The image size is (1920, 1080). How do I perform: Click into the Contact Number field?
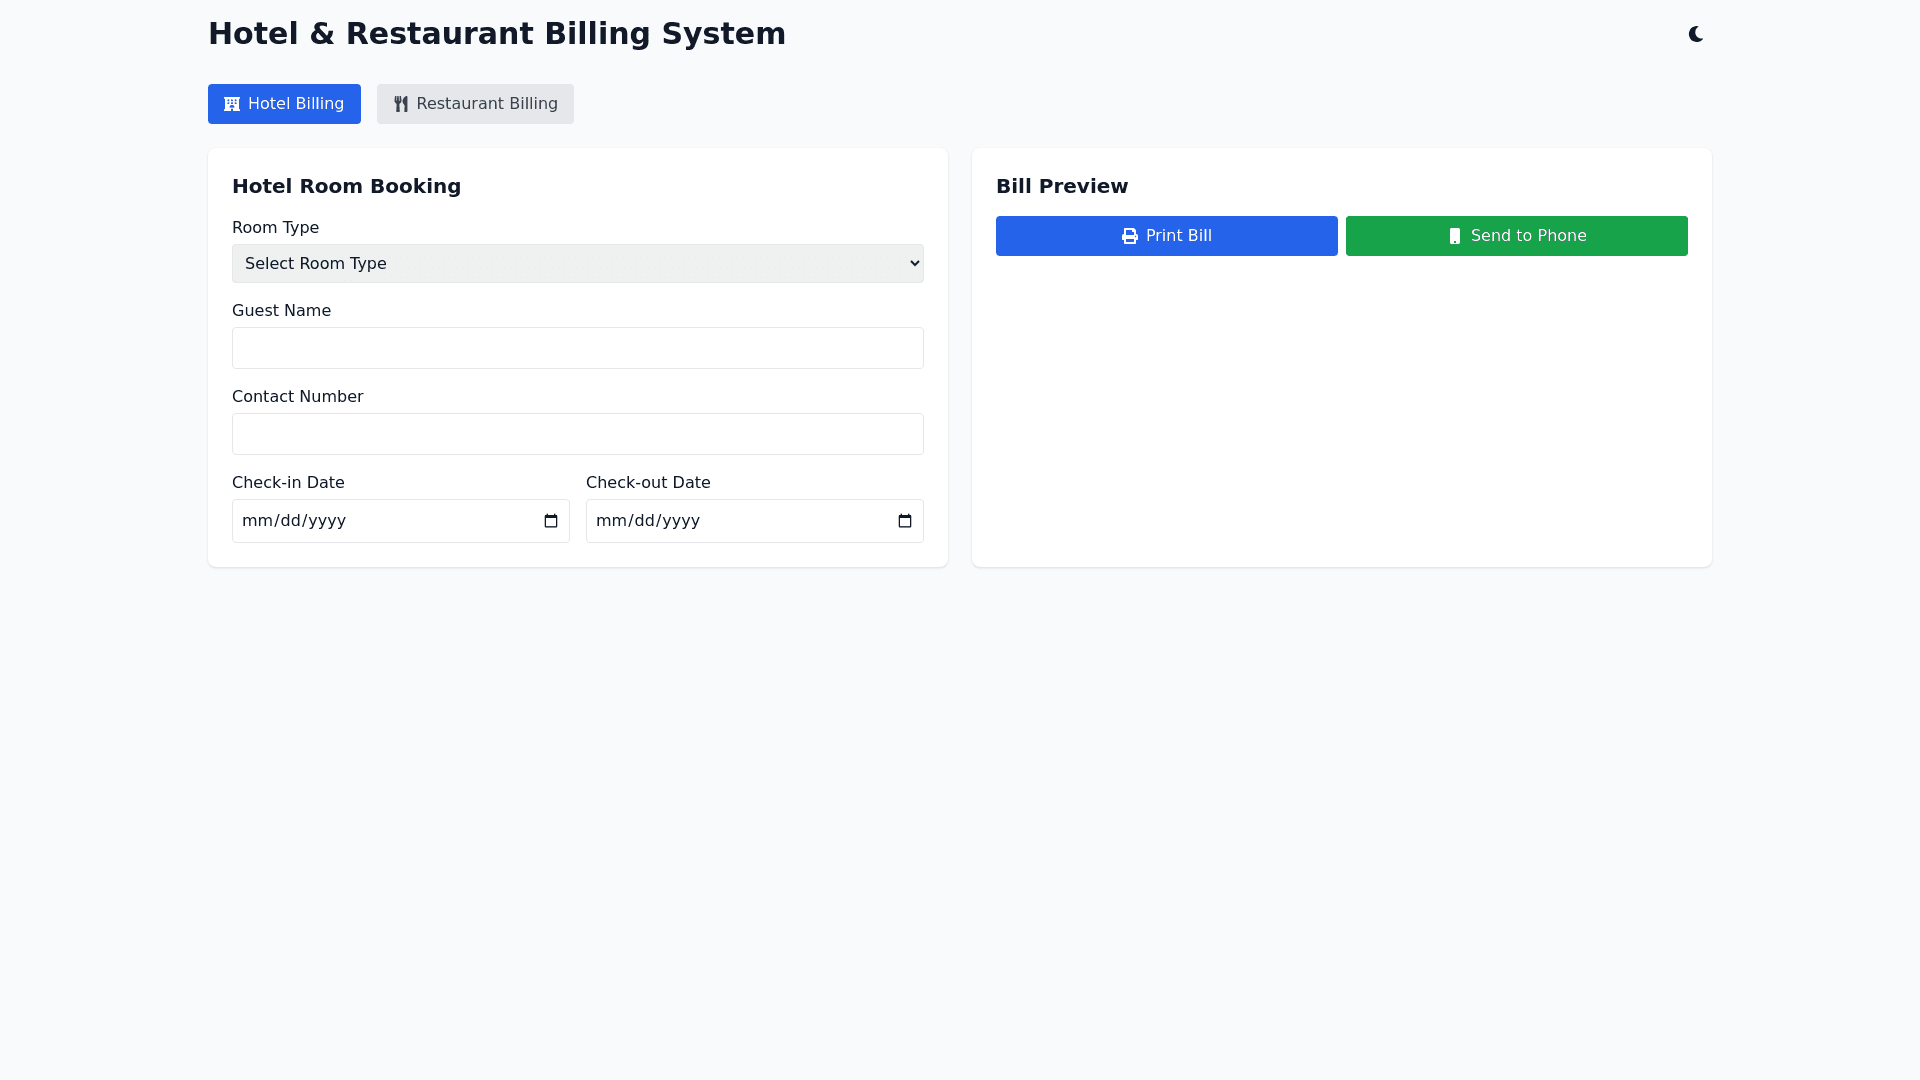577,434
